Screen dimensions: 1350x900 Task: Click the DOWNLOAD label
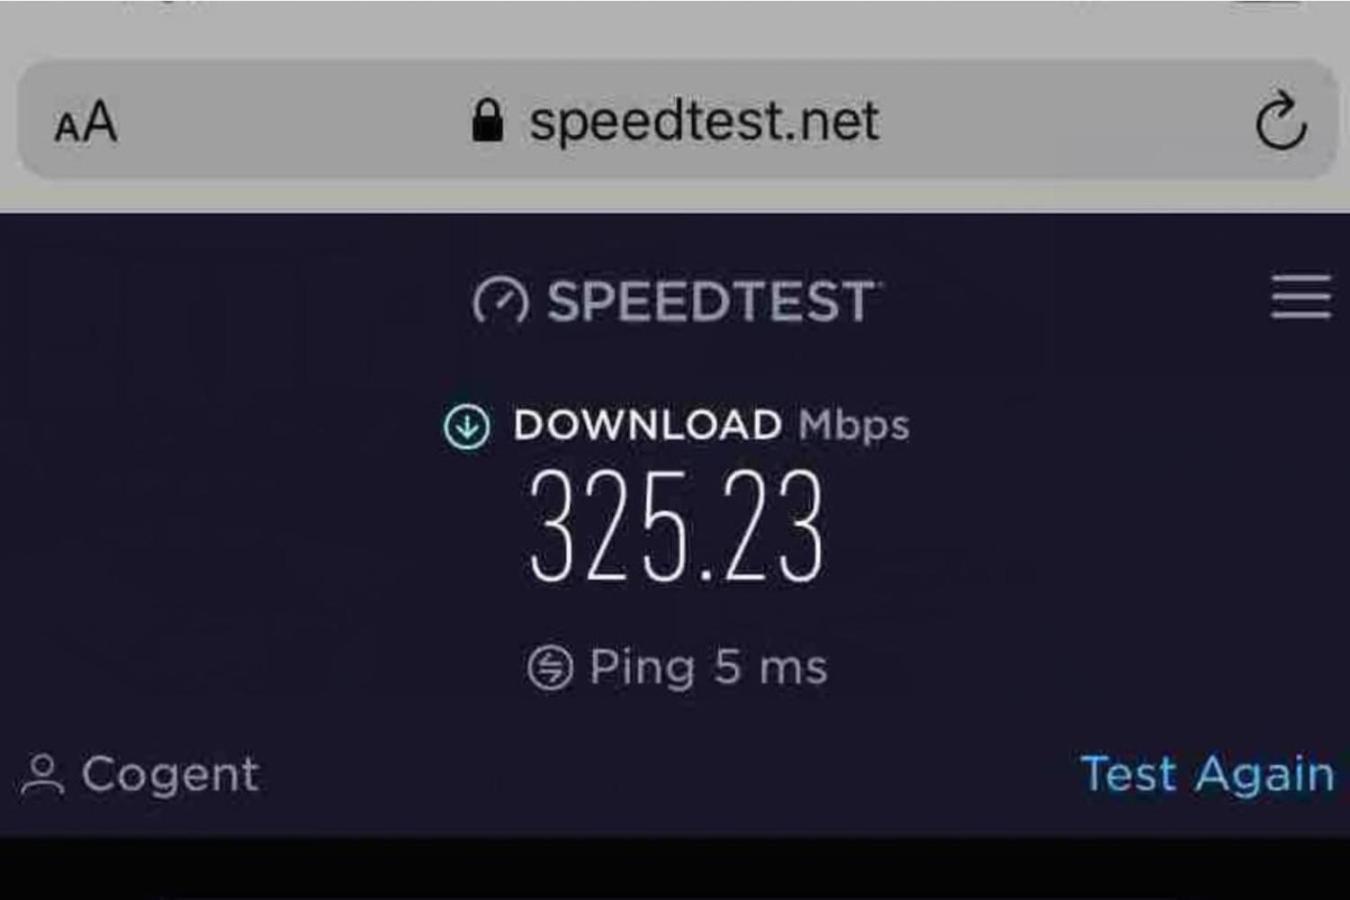point(647,425)
